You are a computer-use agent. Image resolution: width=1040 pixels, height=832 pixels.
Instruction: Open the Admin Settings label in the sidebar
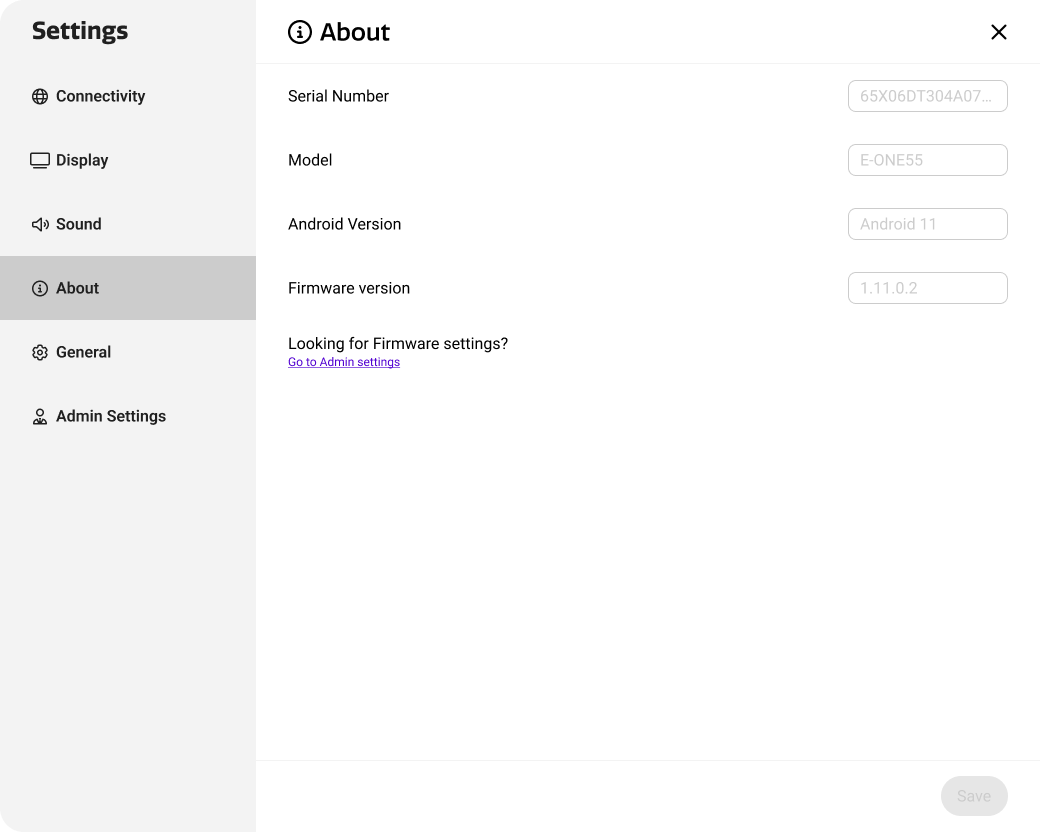point(111,416)
